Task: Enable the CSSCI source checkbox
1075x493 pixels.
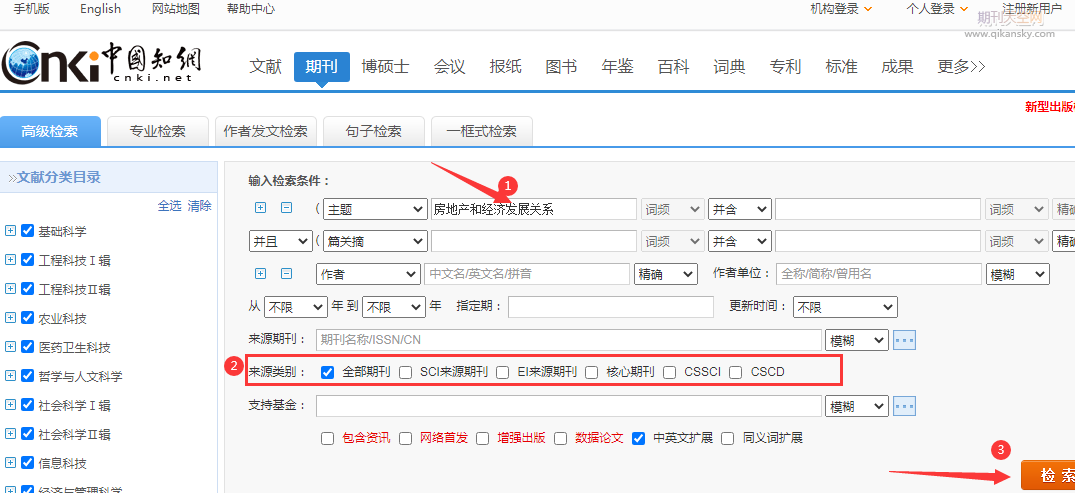Action: point(669,372)
